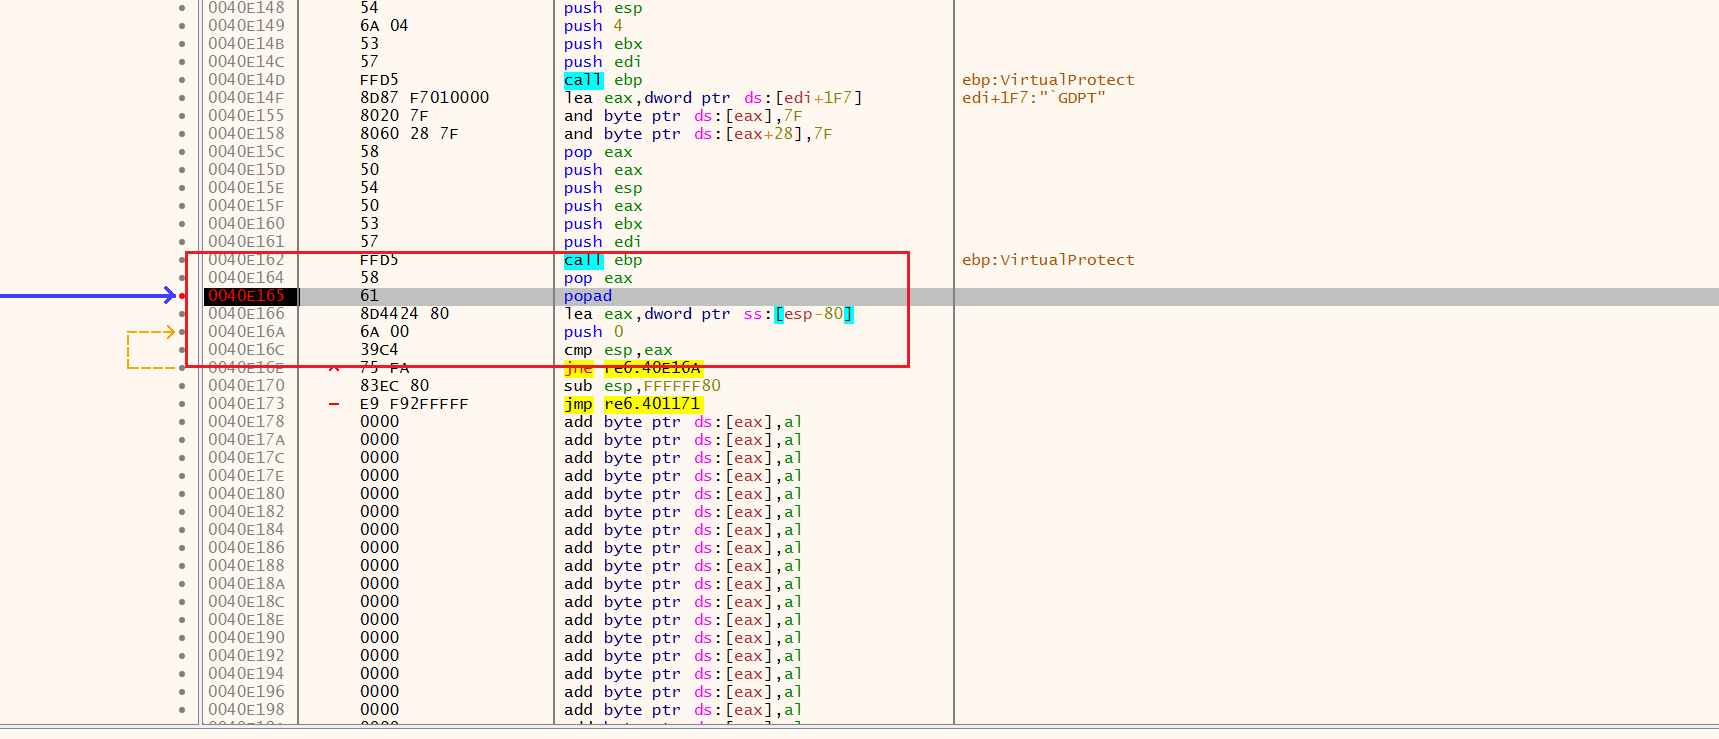Click the edi+1F7 GDPT comment

1033,98
